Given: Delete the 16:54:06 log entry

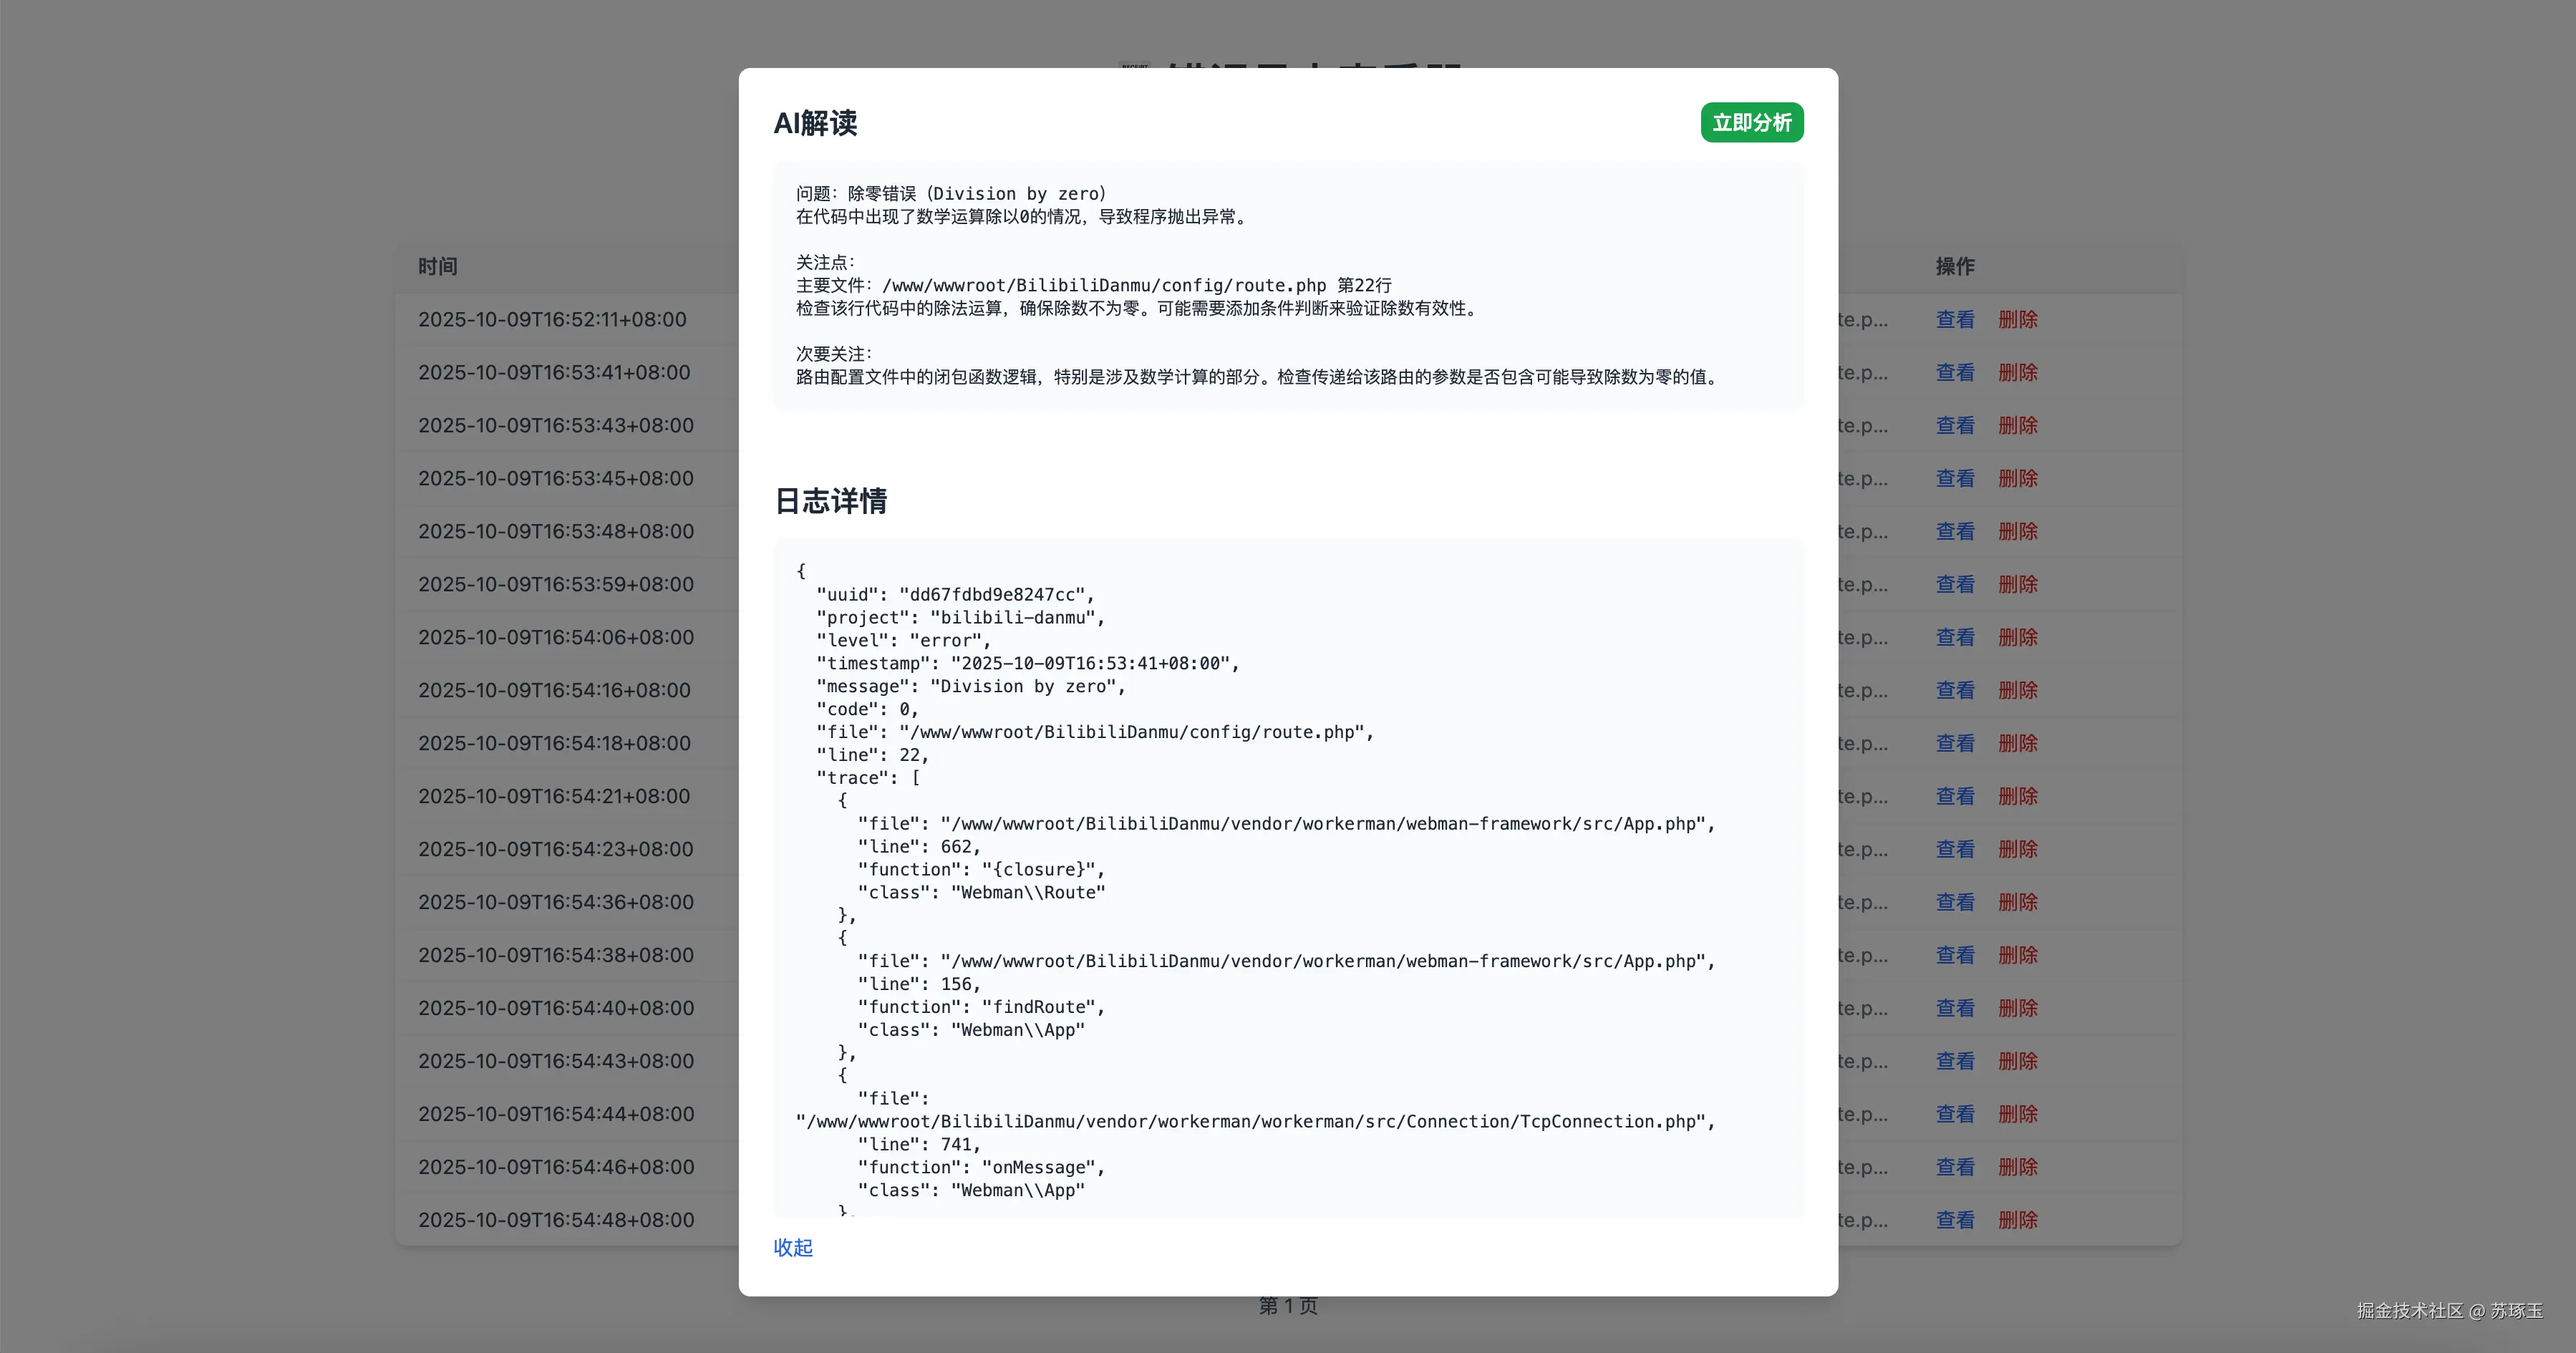Looking at the screenshot, I should 2017,638.
